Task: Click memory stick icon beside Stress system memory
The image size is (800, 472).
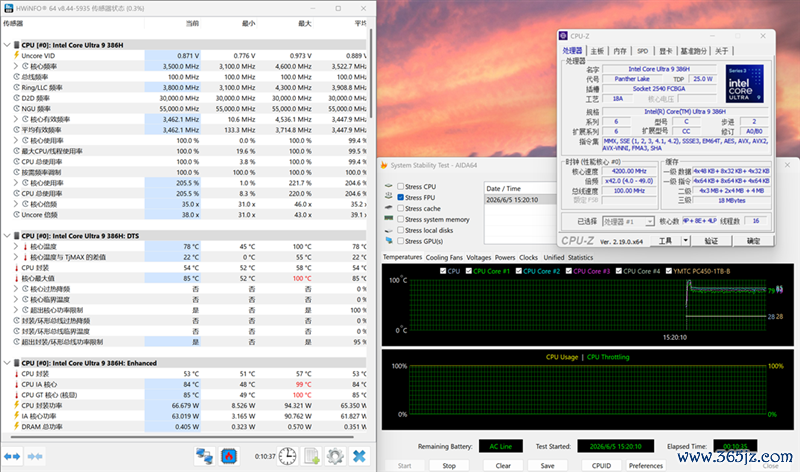Action: 389,219
